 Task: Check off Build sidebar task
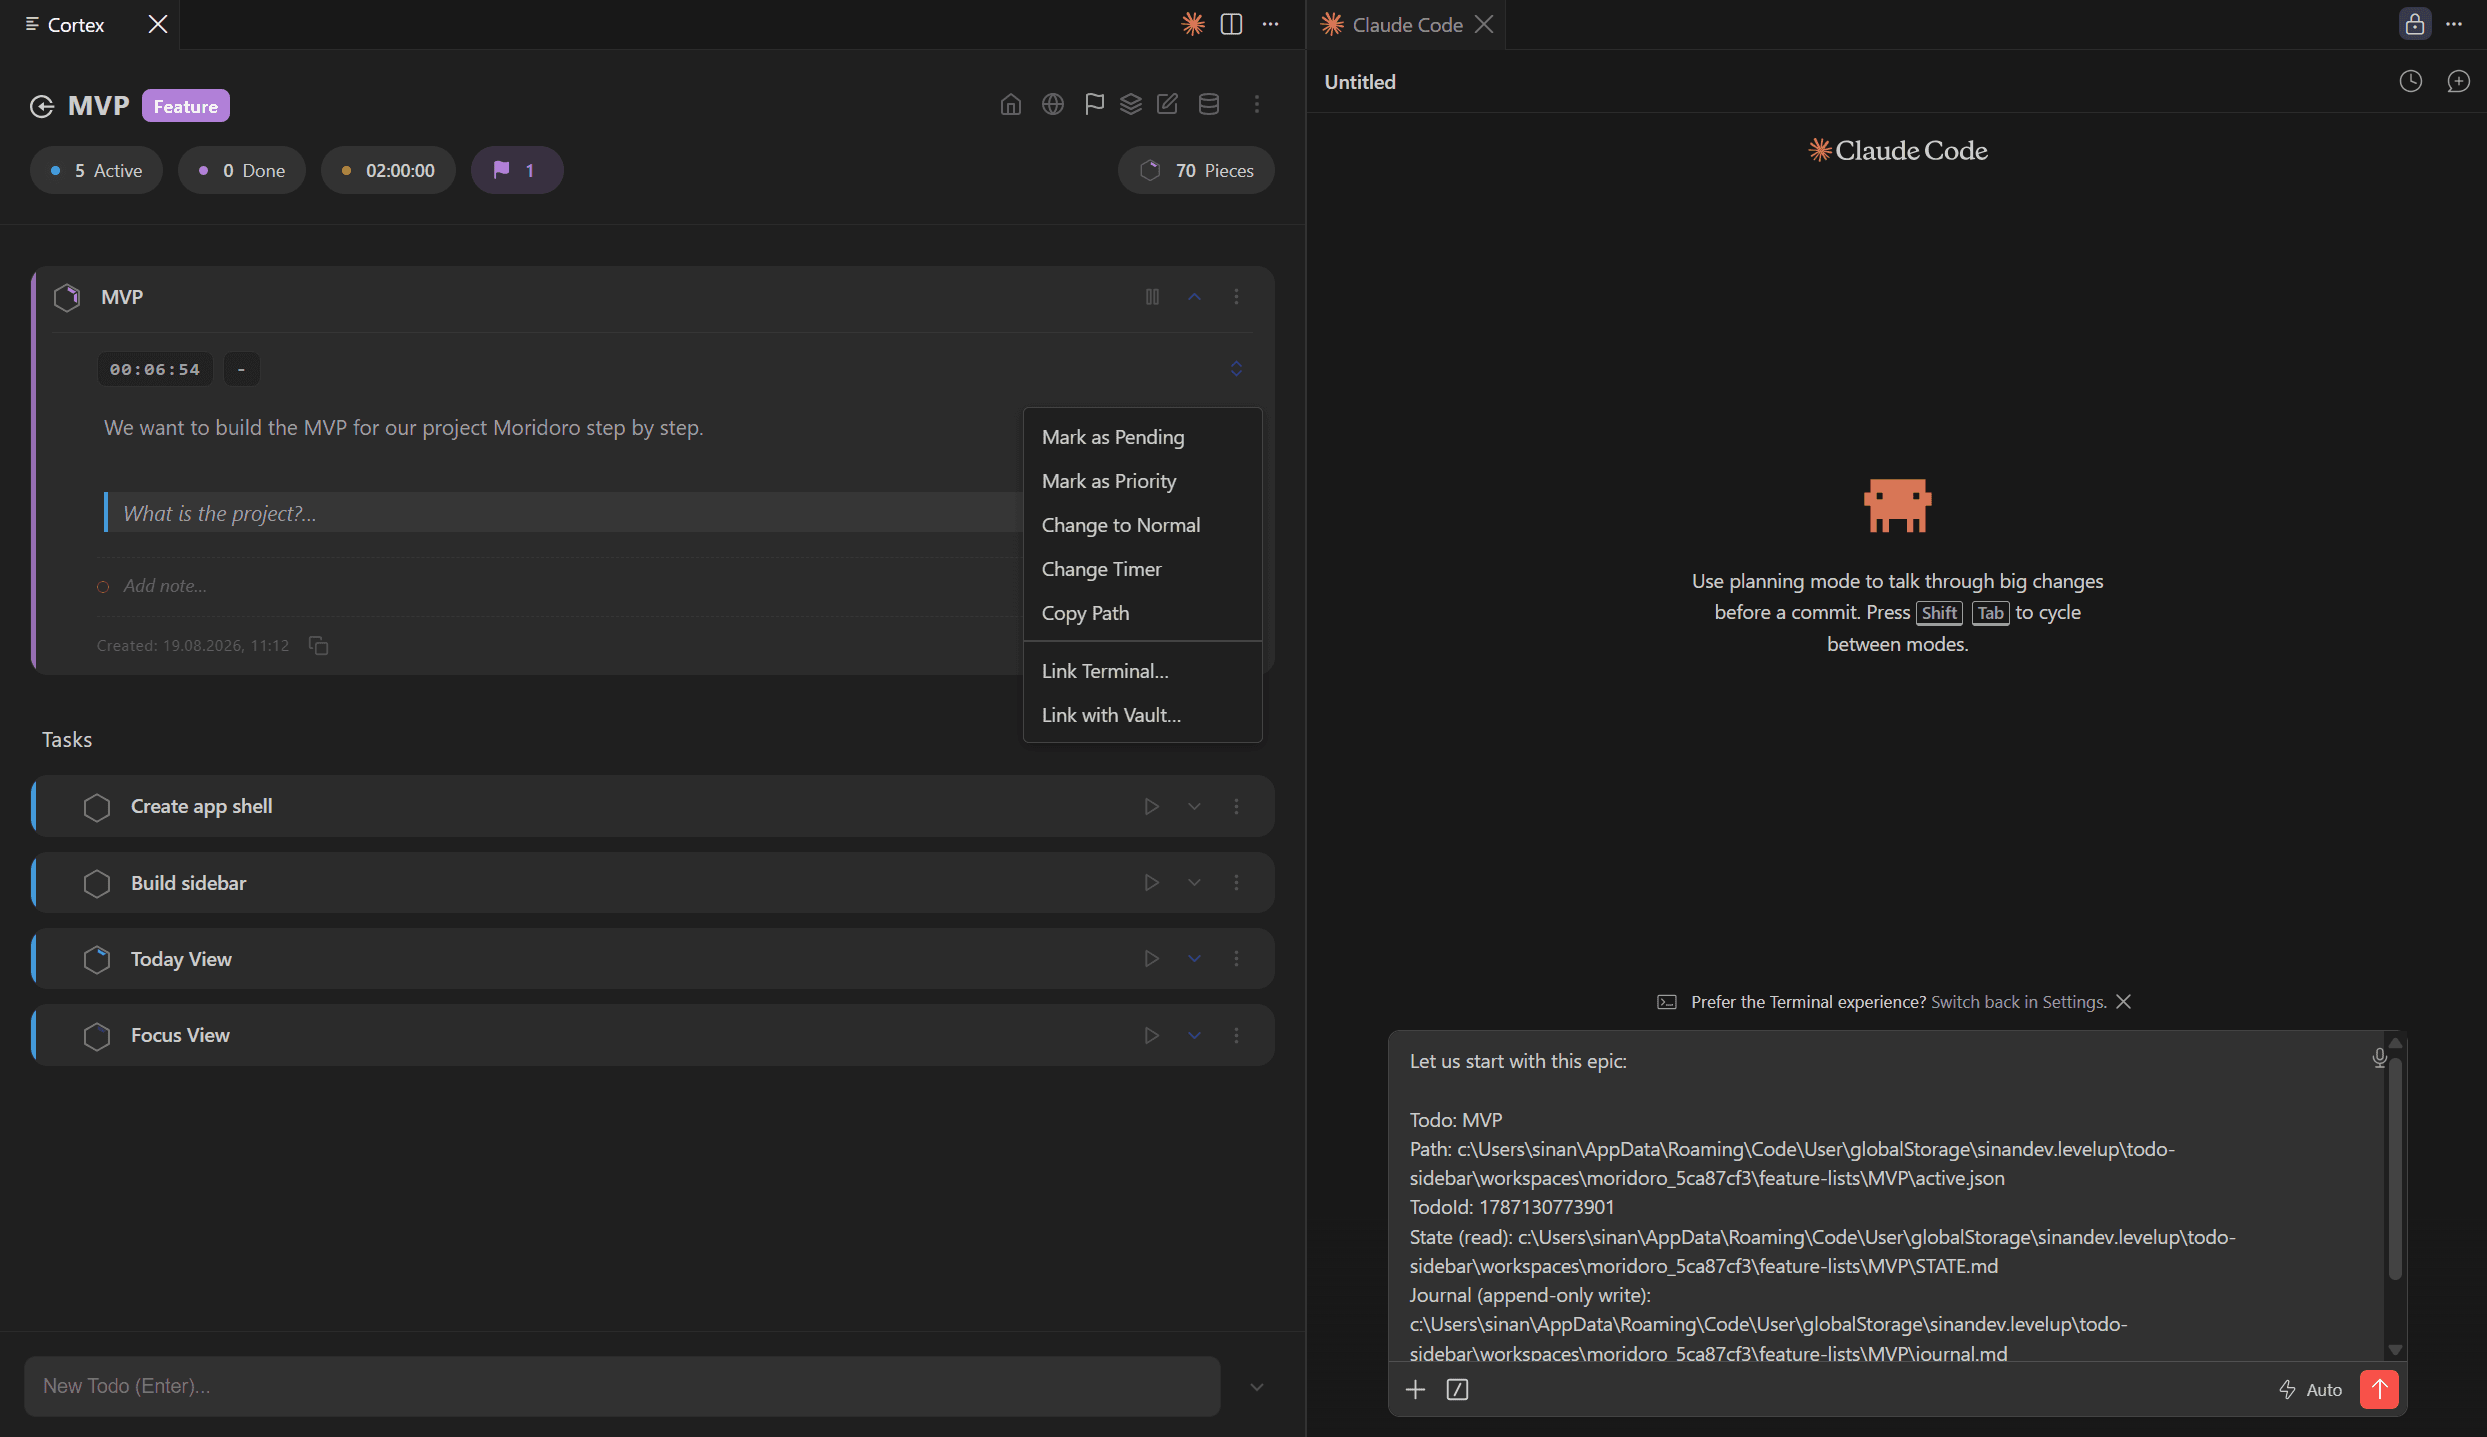point(97,883)
